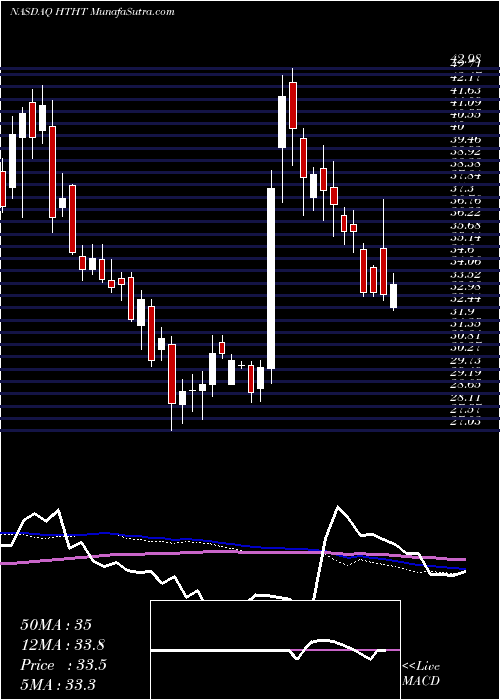
Task: Click the MACD inset chart box
Action: coord(275,650)
